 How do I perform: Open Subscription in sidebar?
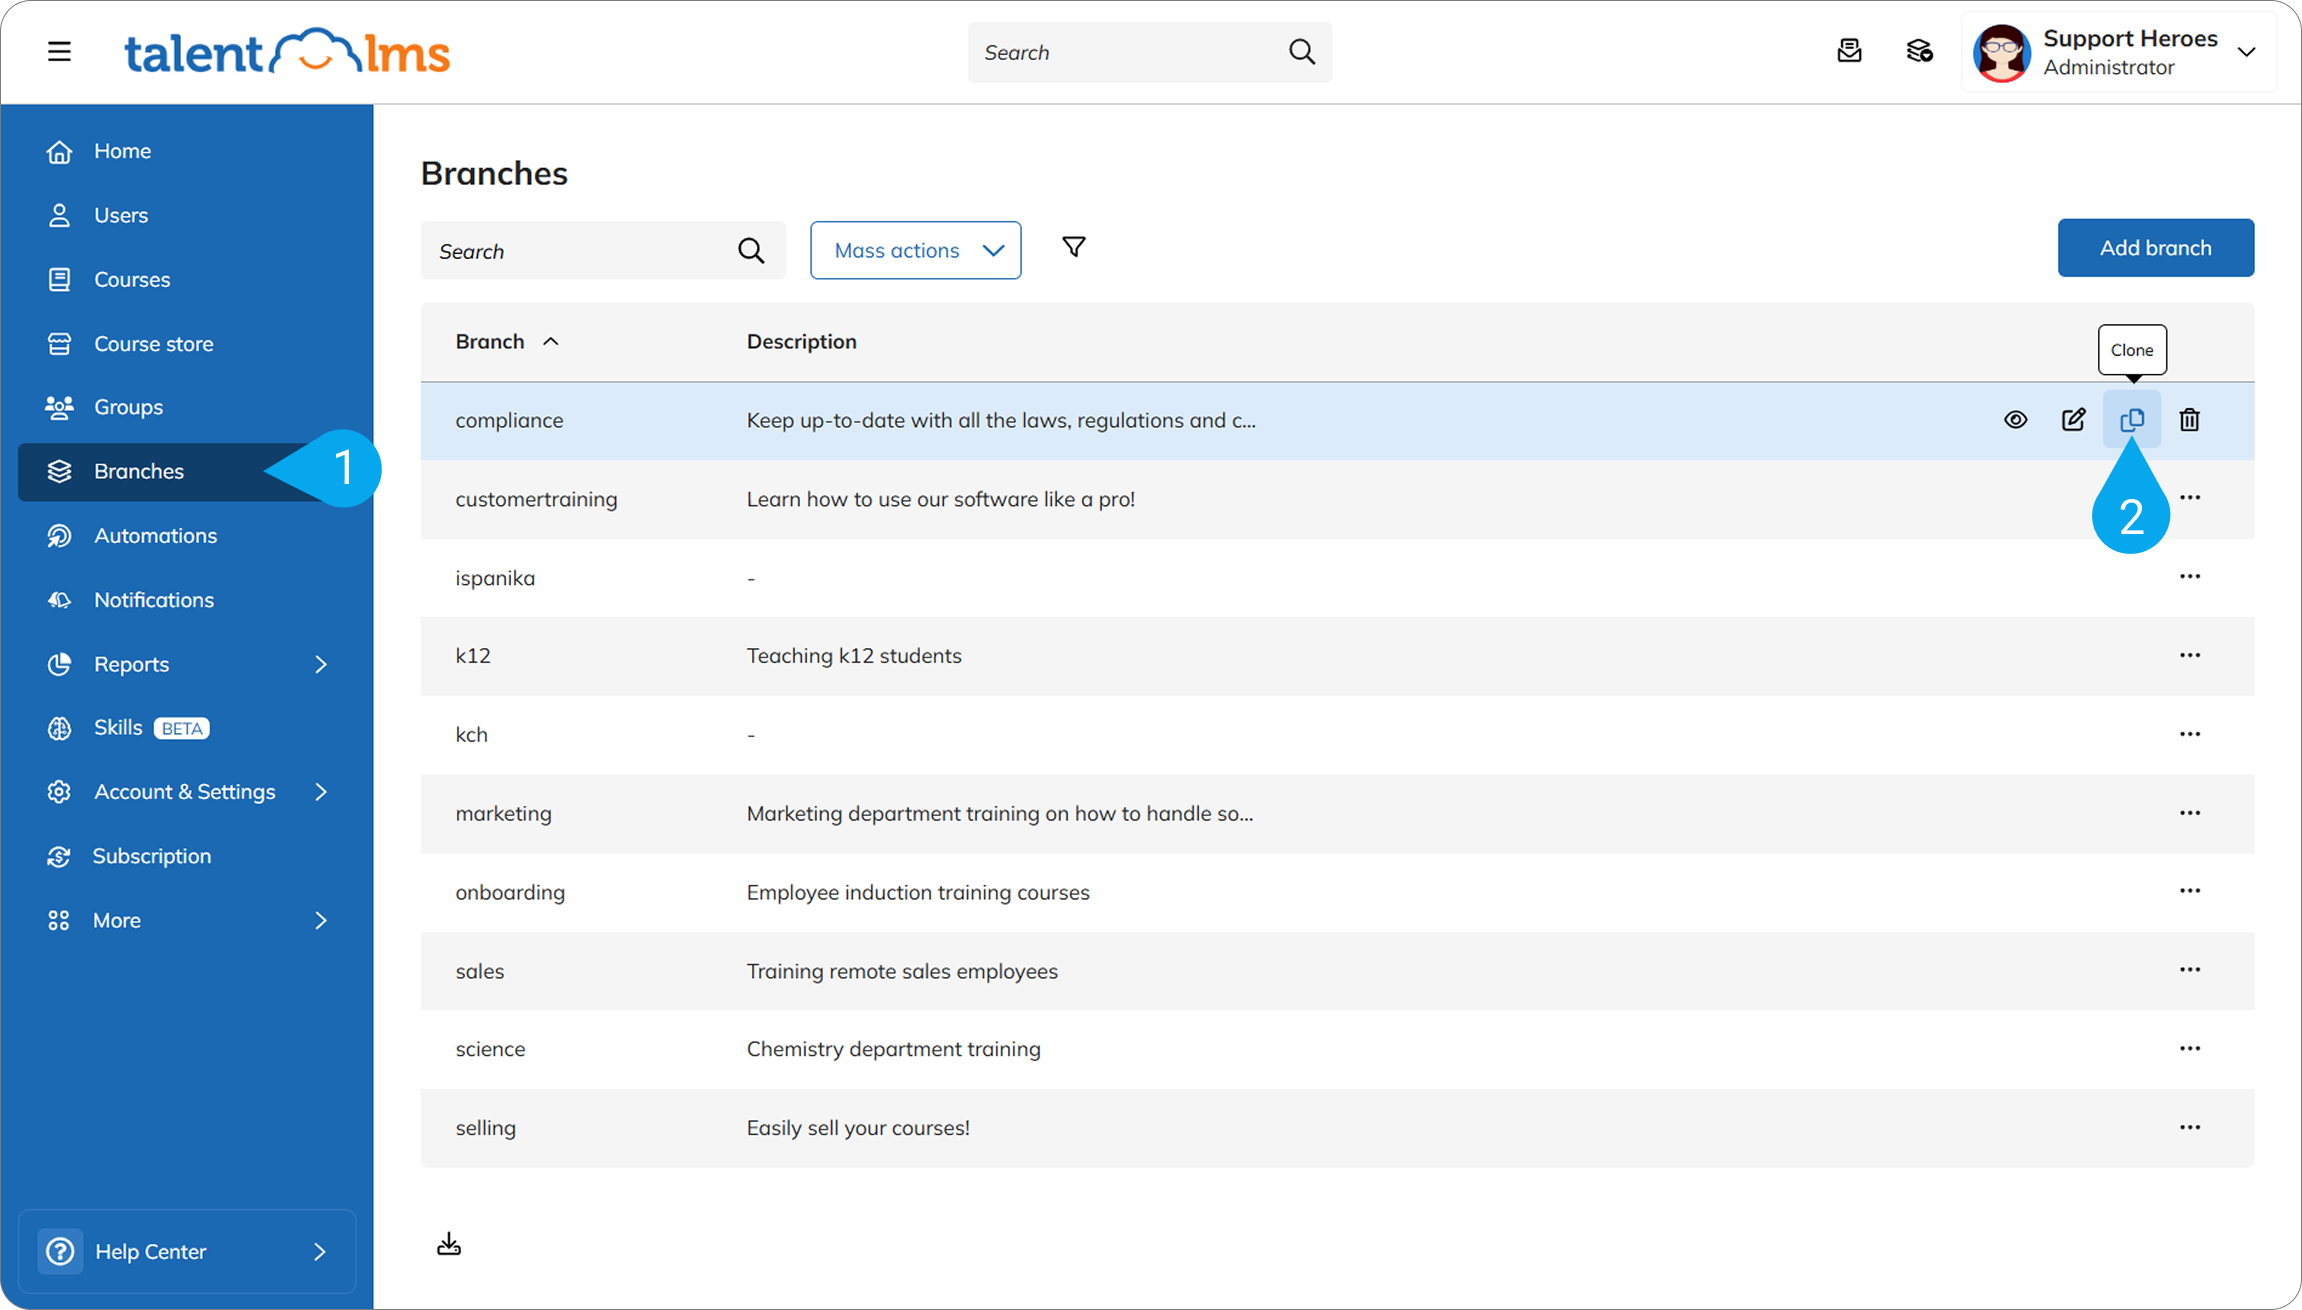tap(187, 856)
